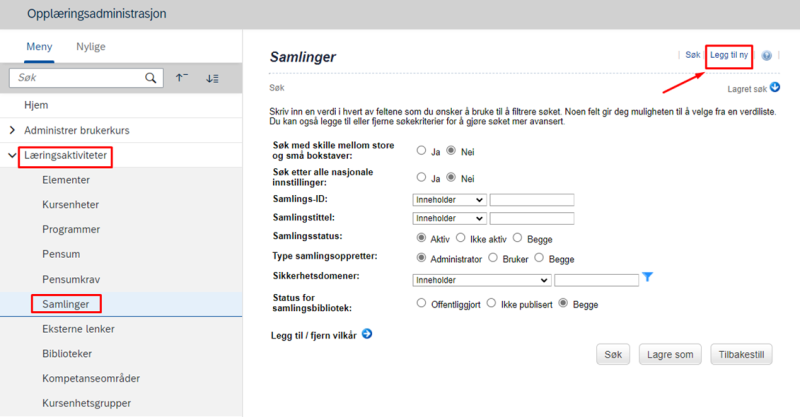Select Ja for case-sensitive search
The image size is (800, 417).
(x=421, y=150)
